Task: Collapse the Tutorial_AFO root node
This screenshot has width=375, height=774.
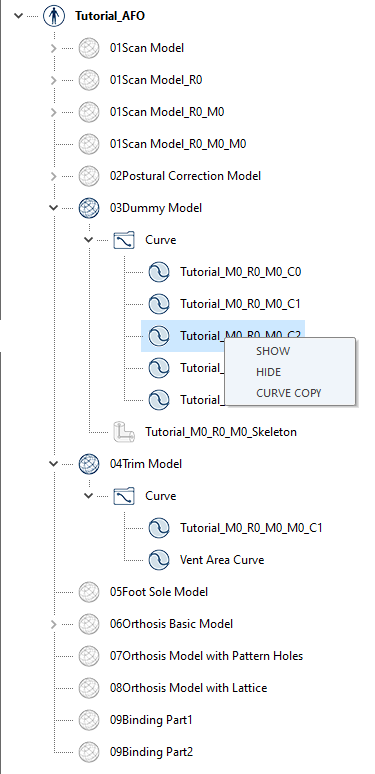Action: click(x=19, y=16)
